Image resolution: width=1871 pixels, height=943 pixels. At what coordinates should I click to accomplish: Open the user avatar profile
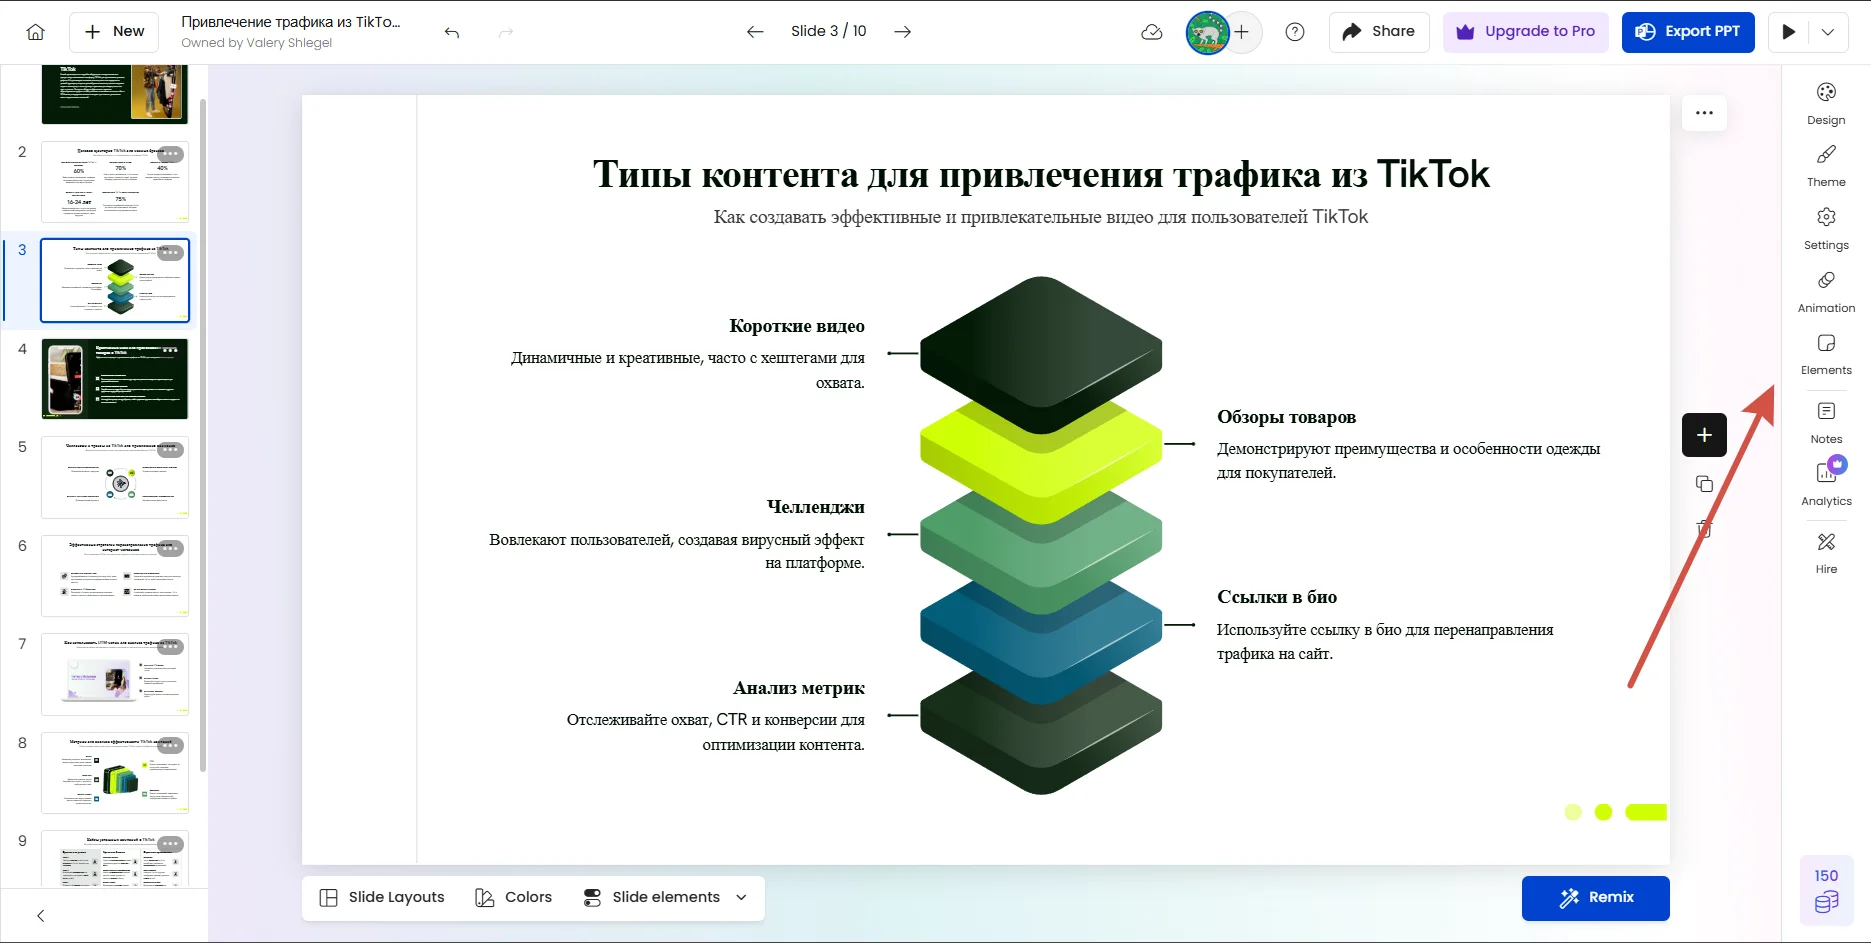[1207, 32]
